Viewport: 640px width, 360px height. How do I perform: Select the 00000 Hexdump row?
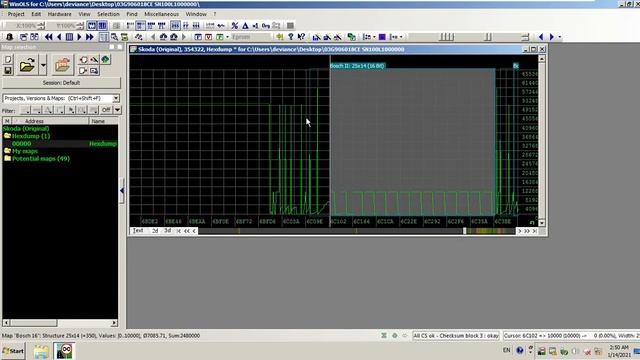60,144
